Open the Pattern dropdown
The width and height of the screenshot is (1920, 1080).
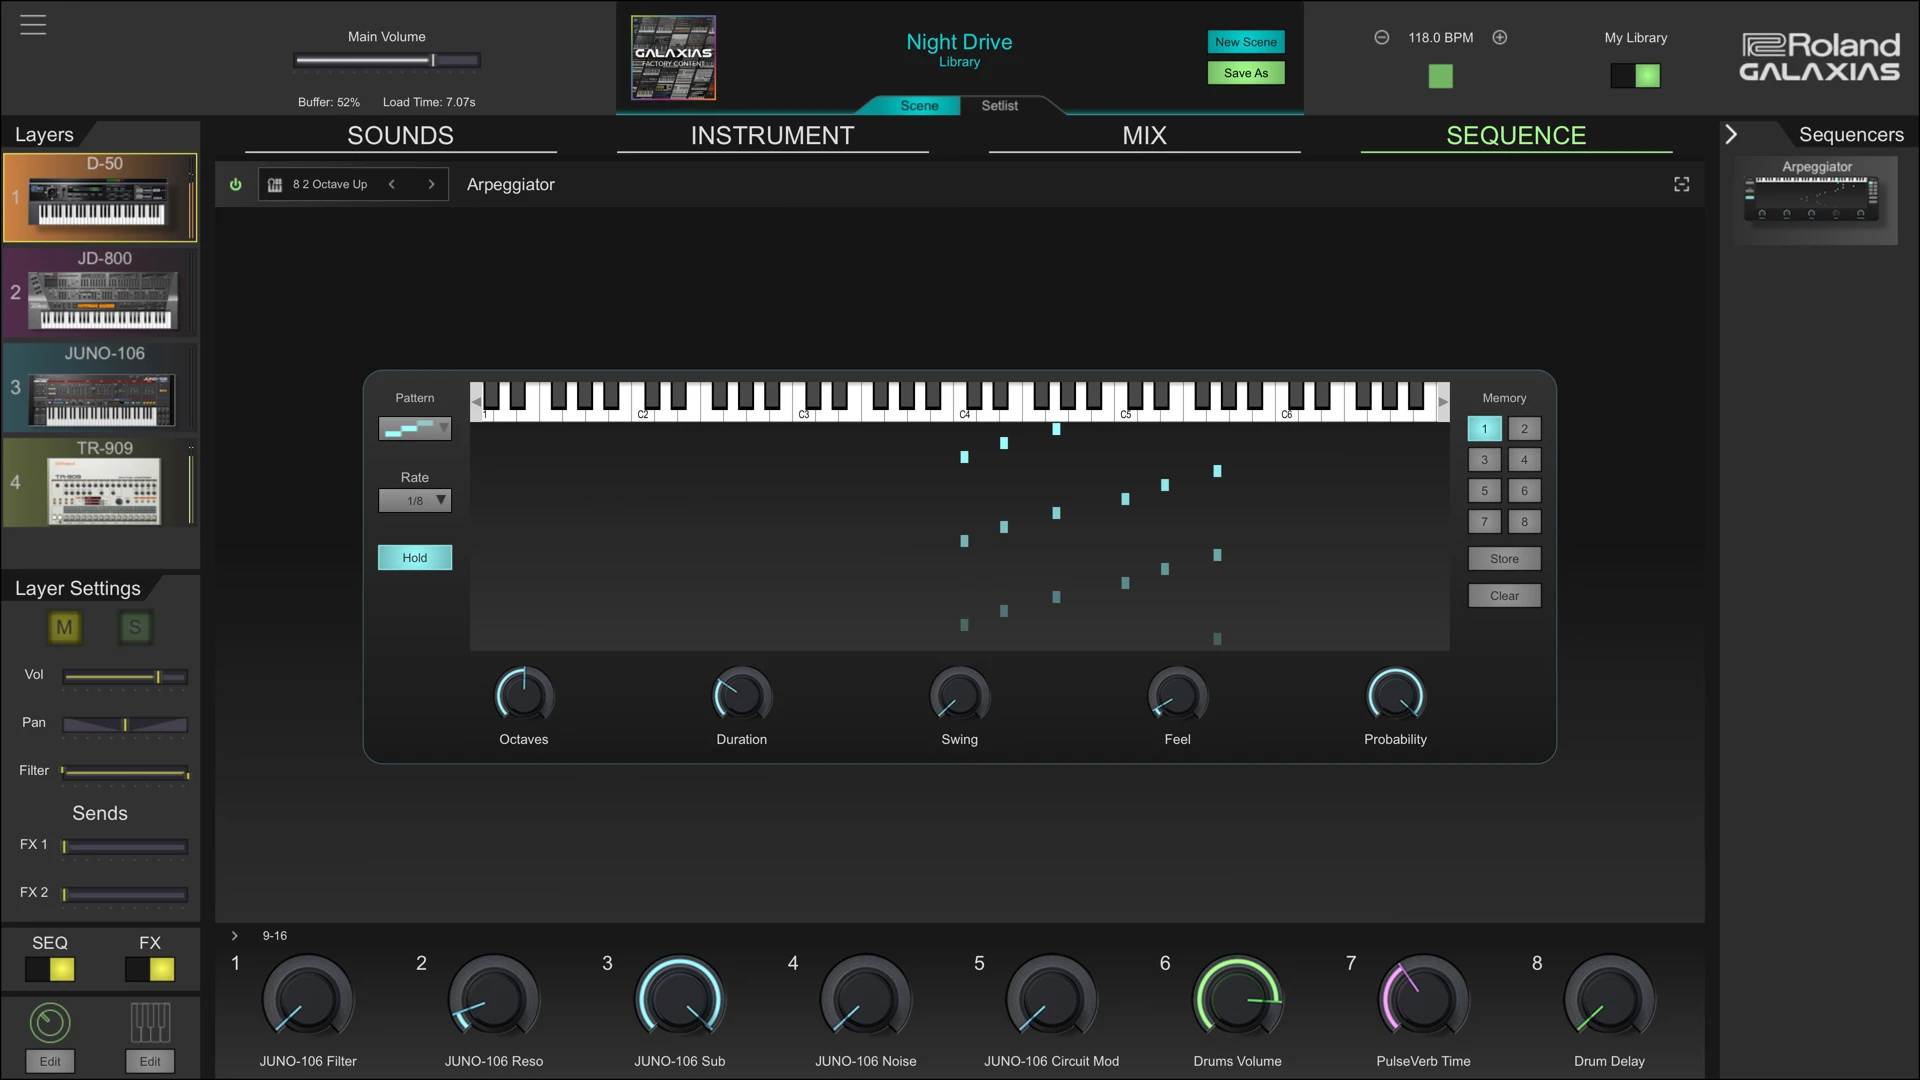point(415,429)
